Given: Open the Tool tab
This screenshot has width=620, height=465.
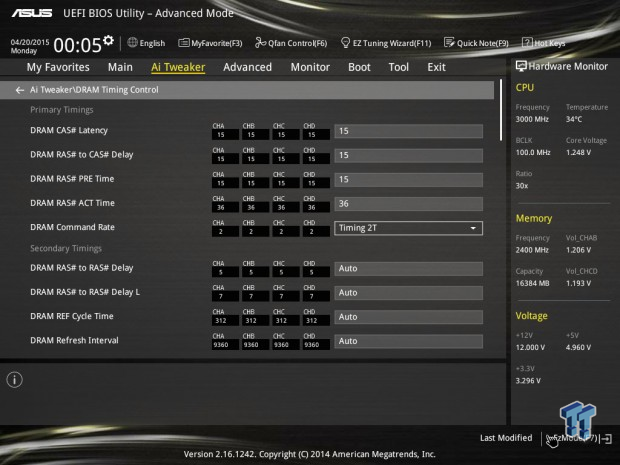Looking at the screenshot, I should [x=399, y=67].
